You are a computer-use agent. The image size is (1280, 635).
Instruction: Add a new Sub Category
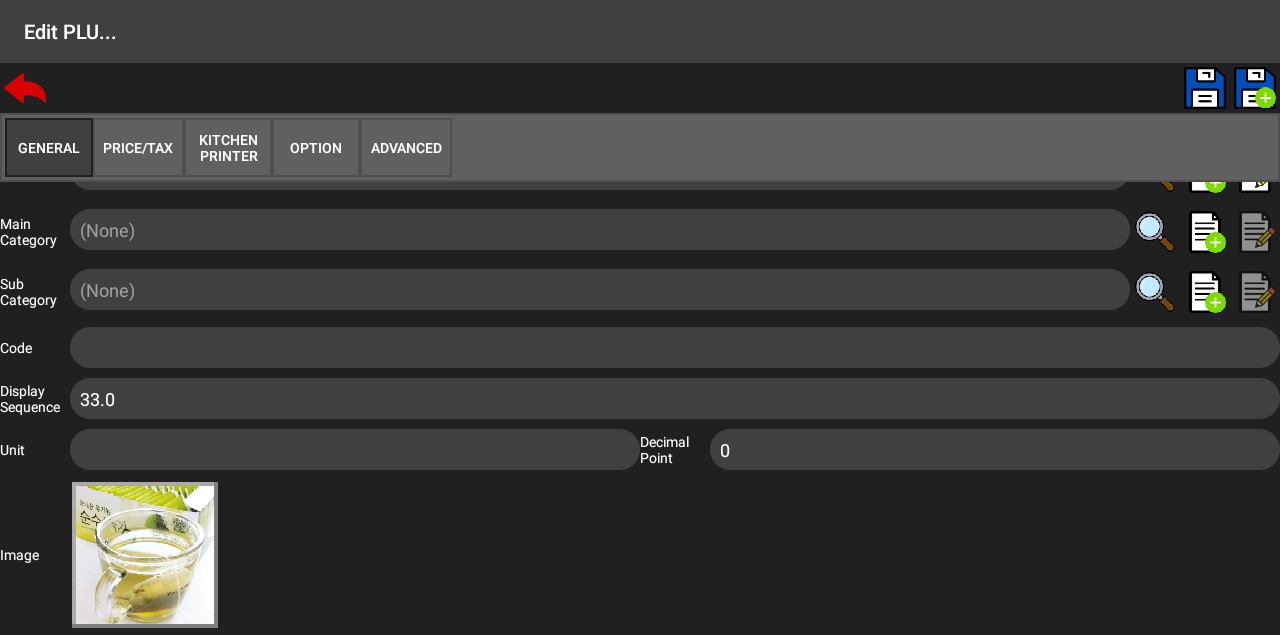click(1206, 292)
